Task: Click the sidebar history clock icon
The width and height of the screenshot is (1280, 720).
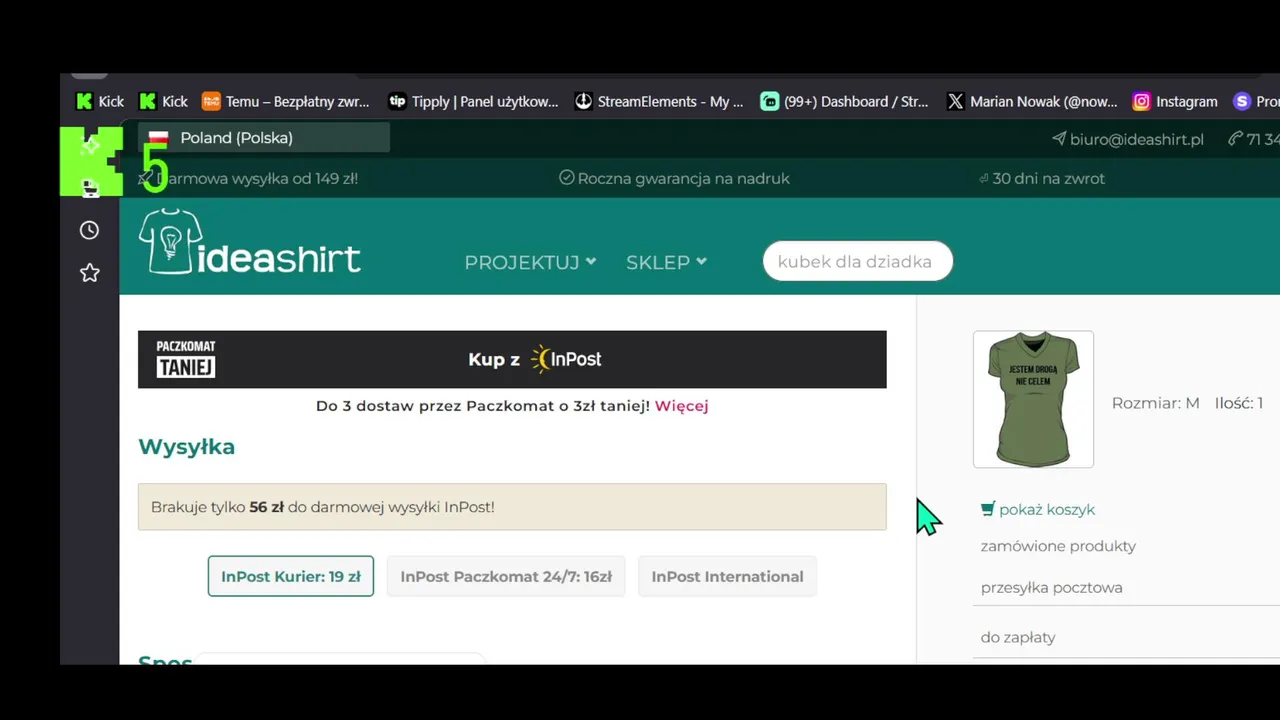Action: (89, 230)
